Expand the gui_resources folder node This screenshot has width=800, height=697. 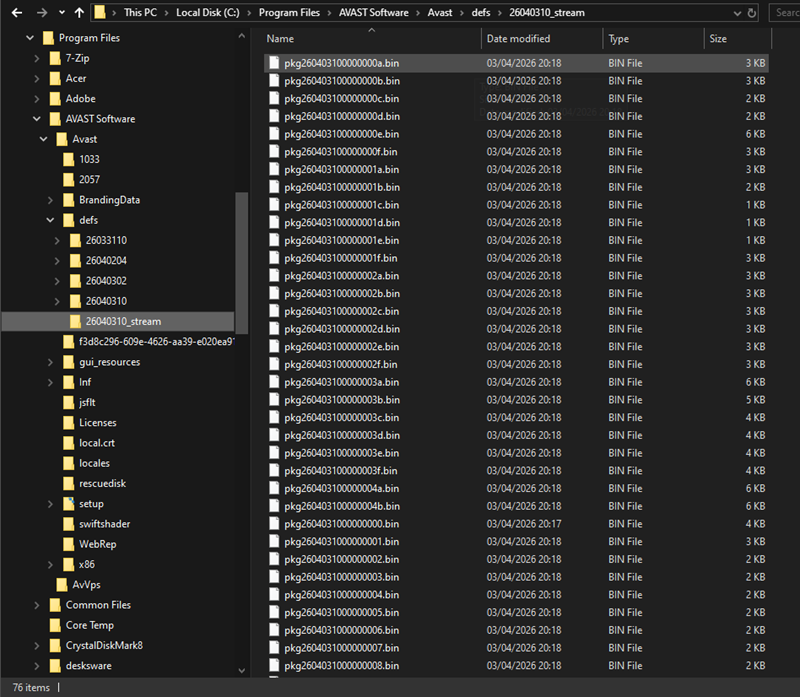pos(51,362)
